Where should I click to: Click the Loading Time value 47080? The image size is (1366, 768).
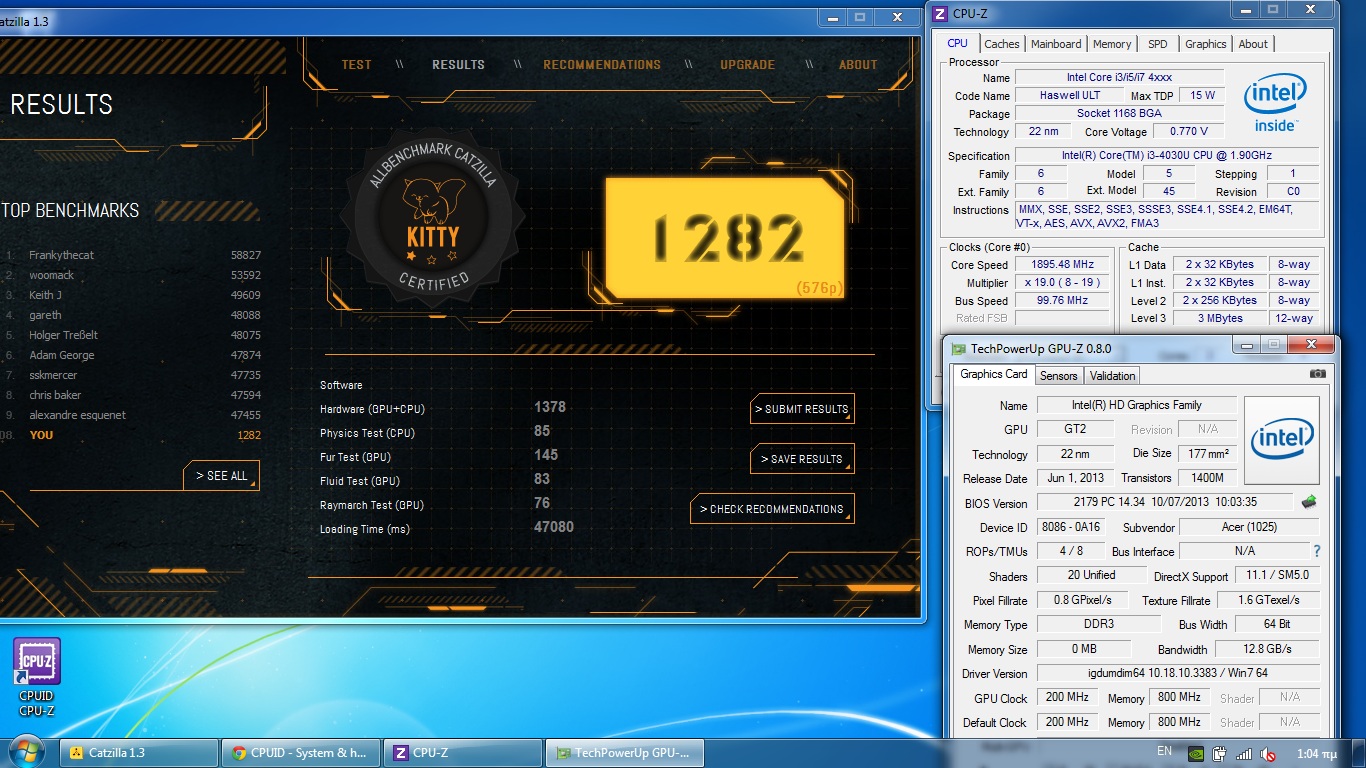[554, 527]
